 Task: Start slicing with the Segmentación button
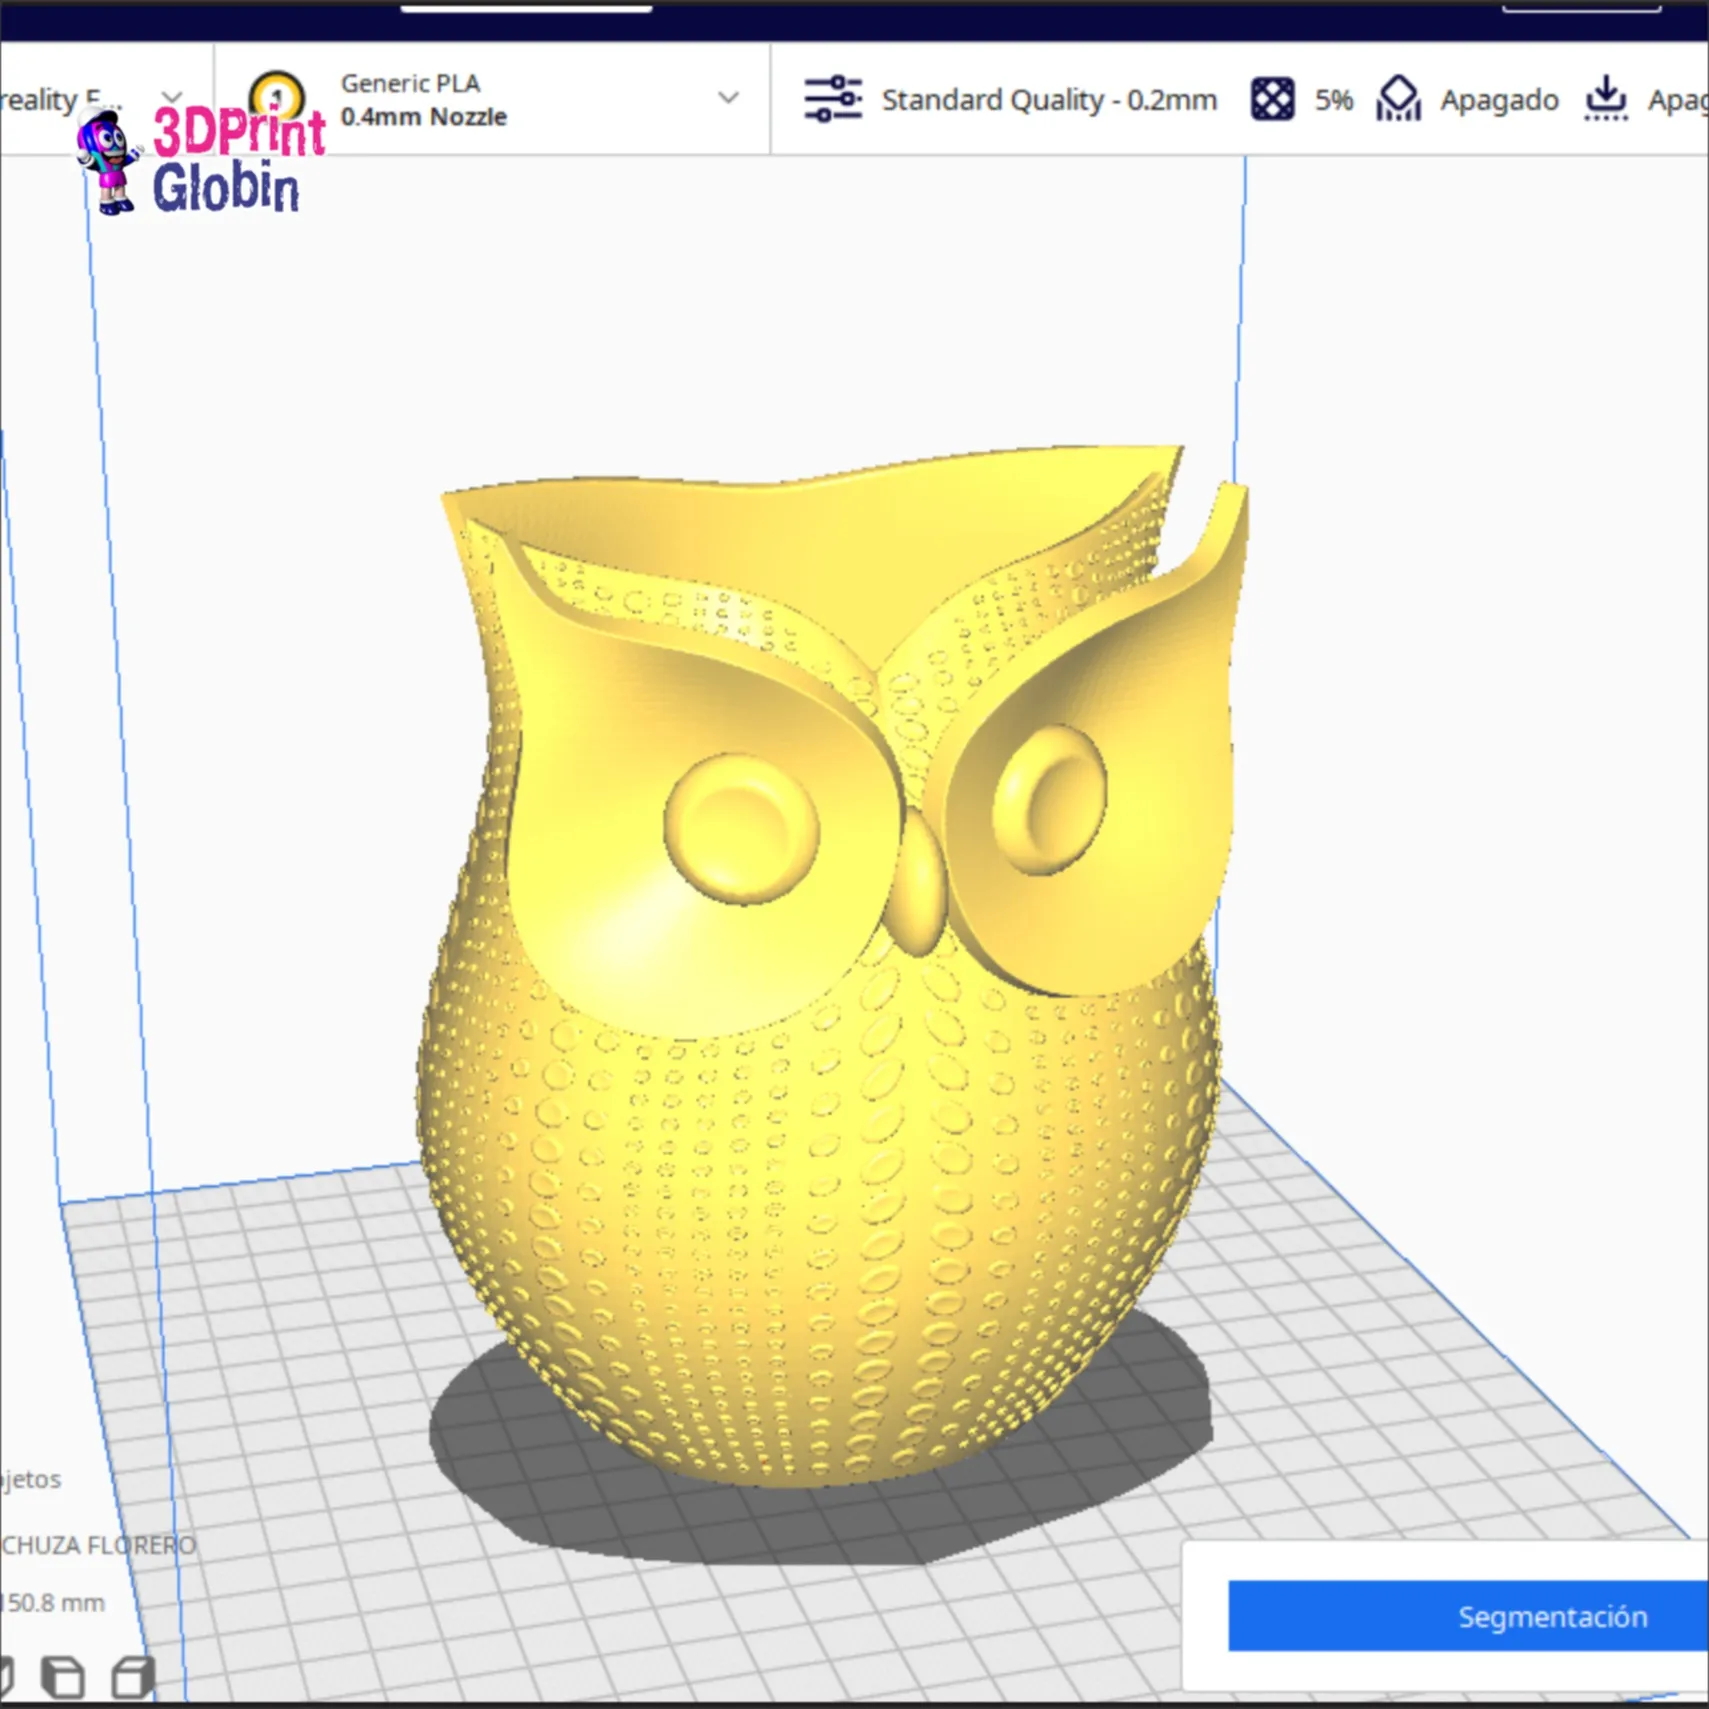(x=1468, y=1616)
